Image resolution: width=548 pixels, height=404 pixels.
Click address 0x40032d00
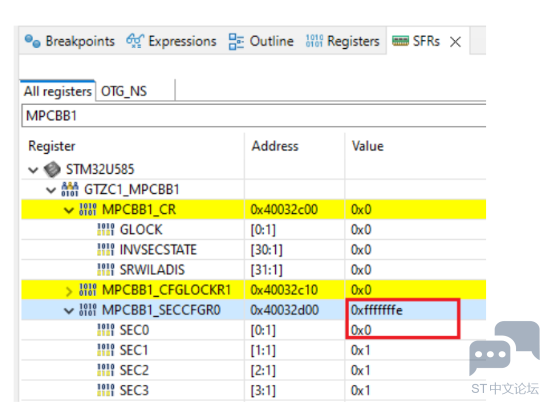[284, 310]
